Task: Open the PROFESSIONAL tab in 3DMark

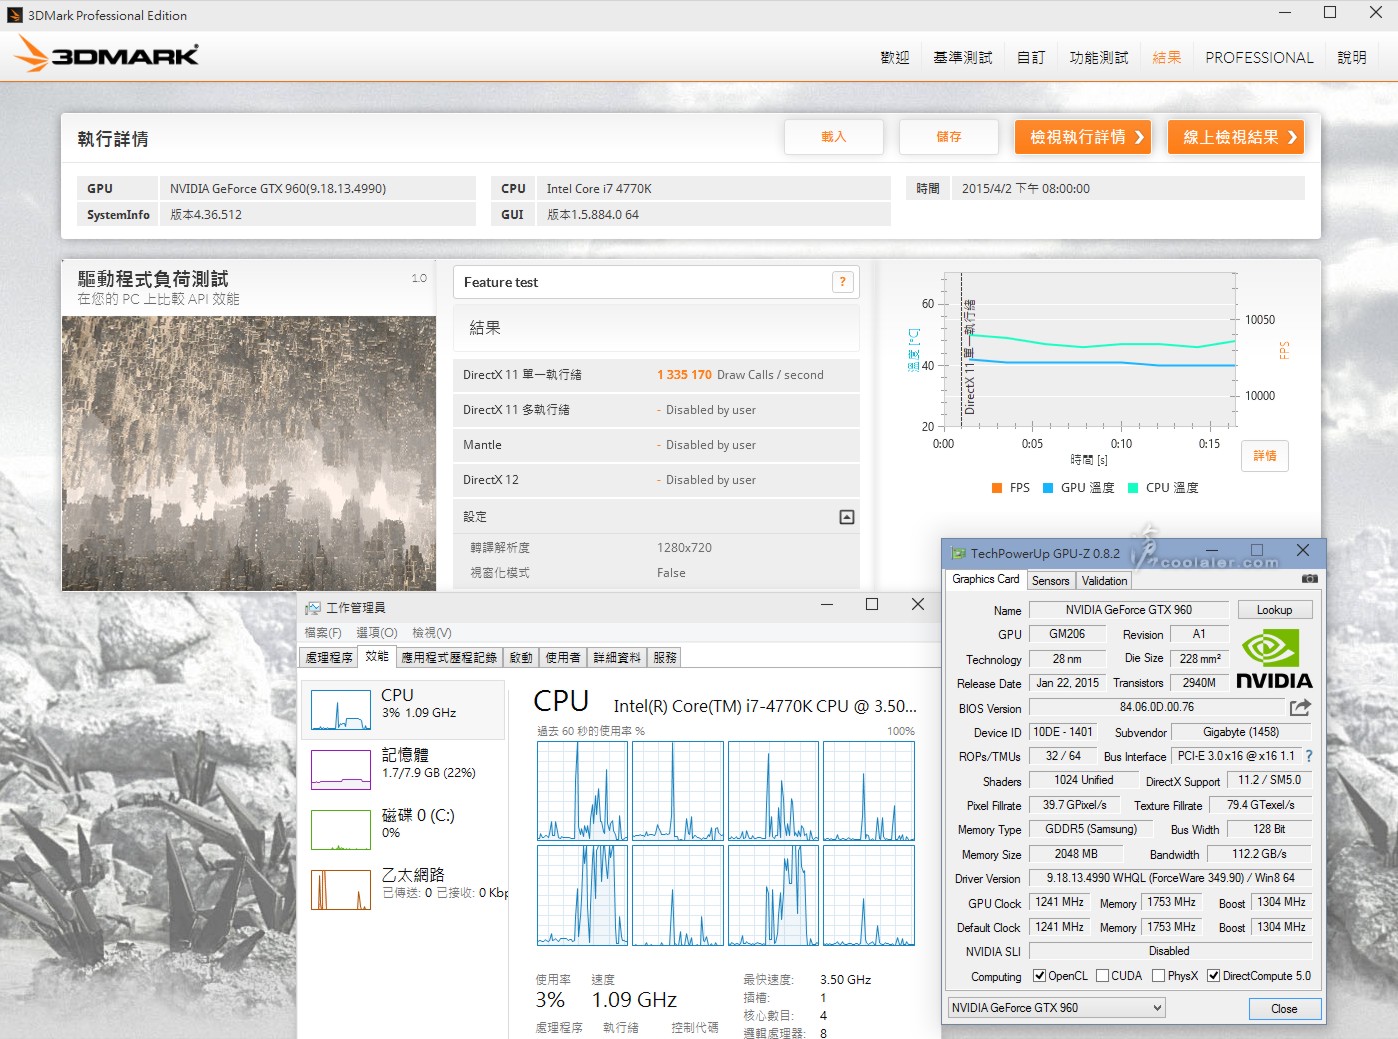Action: point(1259,58)
